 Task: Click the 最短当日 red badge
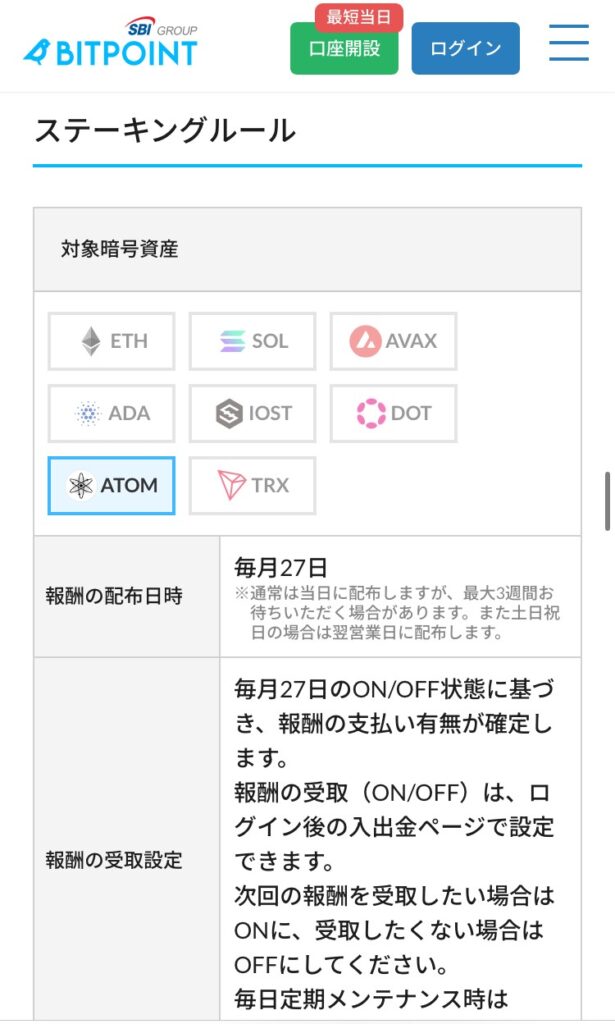359,18
